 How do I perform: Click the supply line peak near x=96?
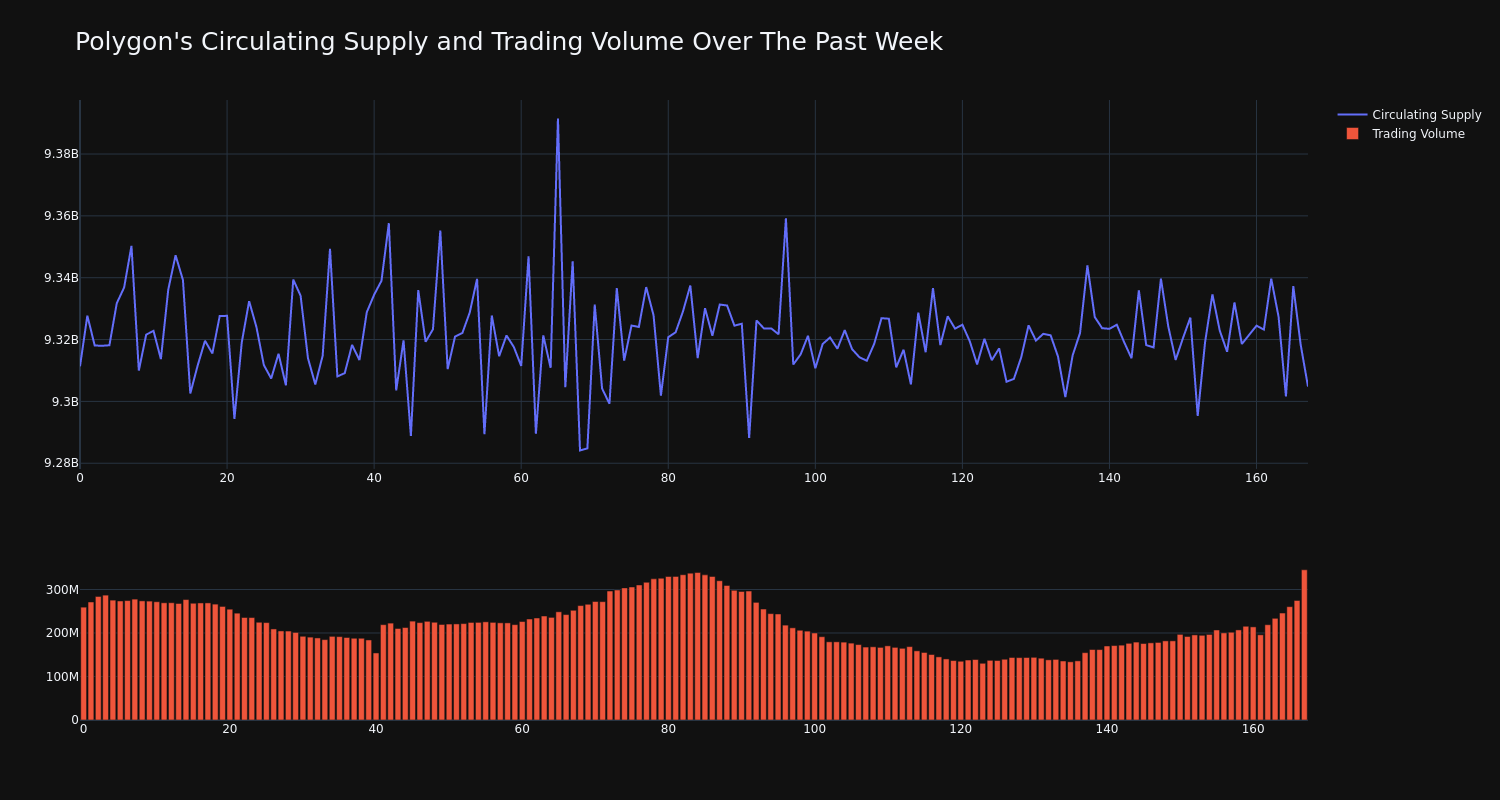tap(786, 219)
